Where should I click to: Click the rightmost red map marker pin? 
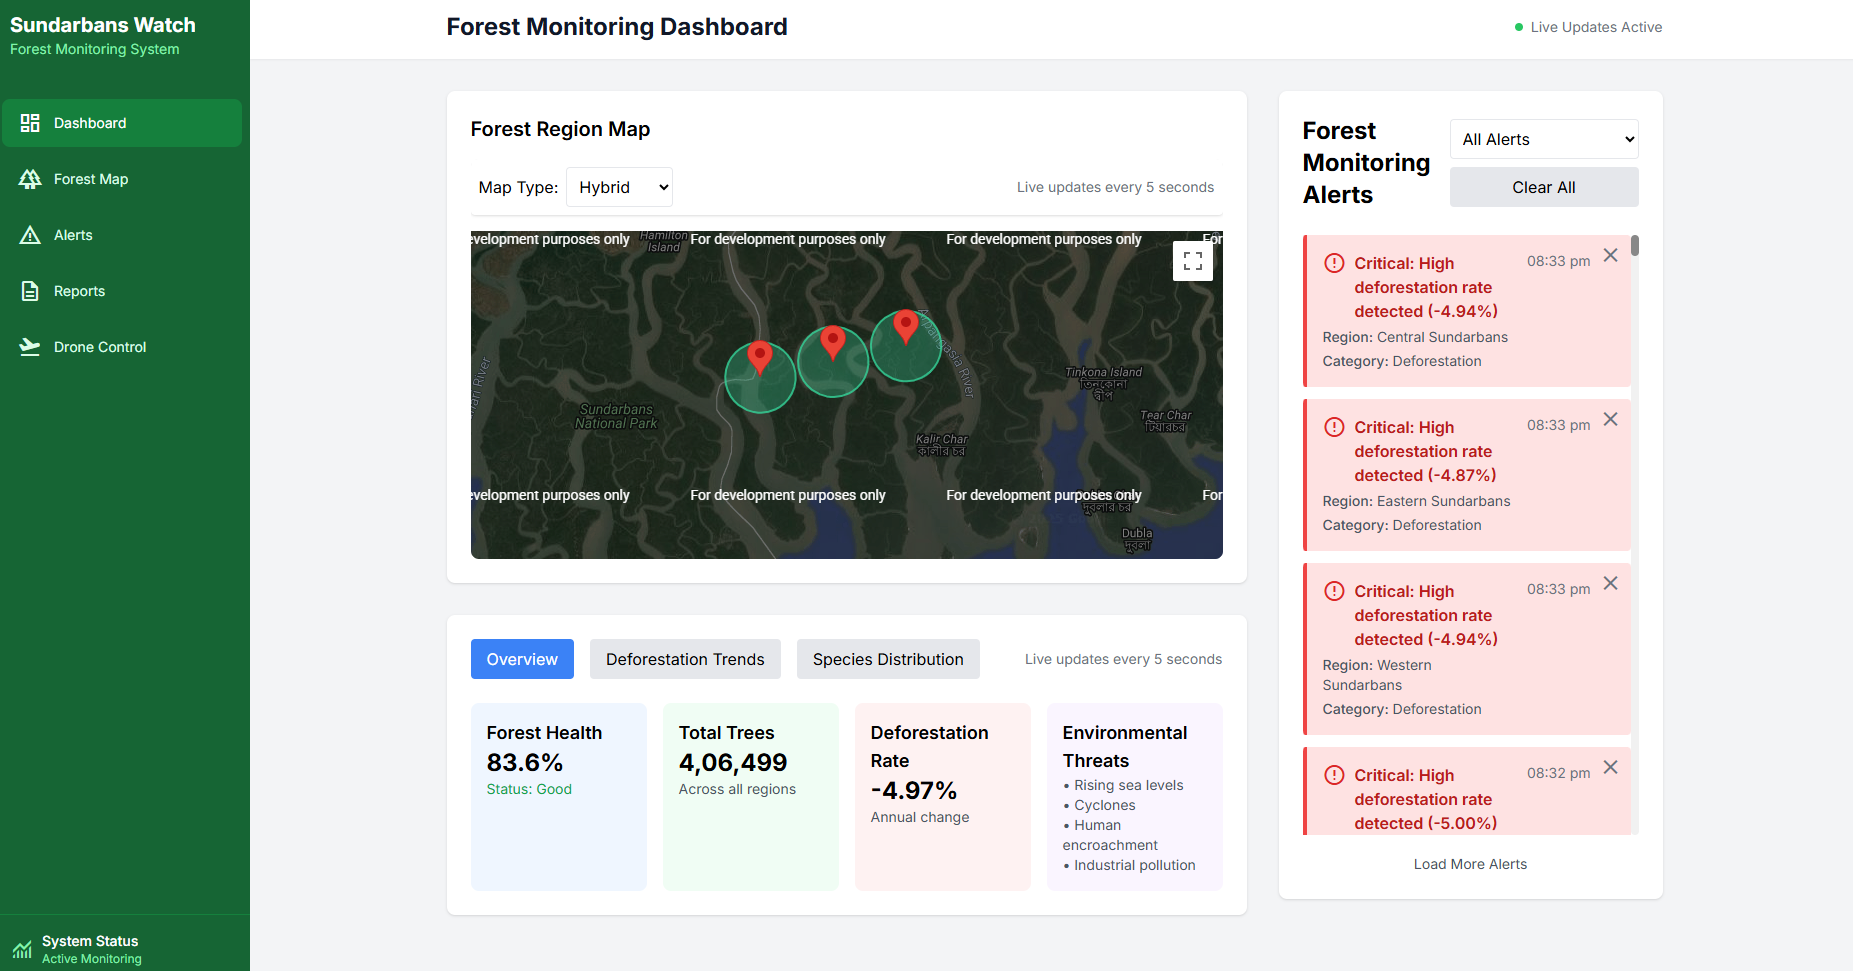coord(905,325)
